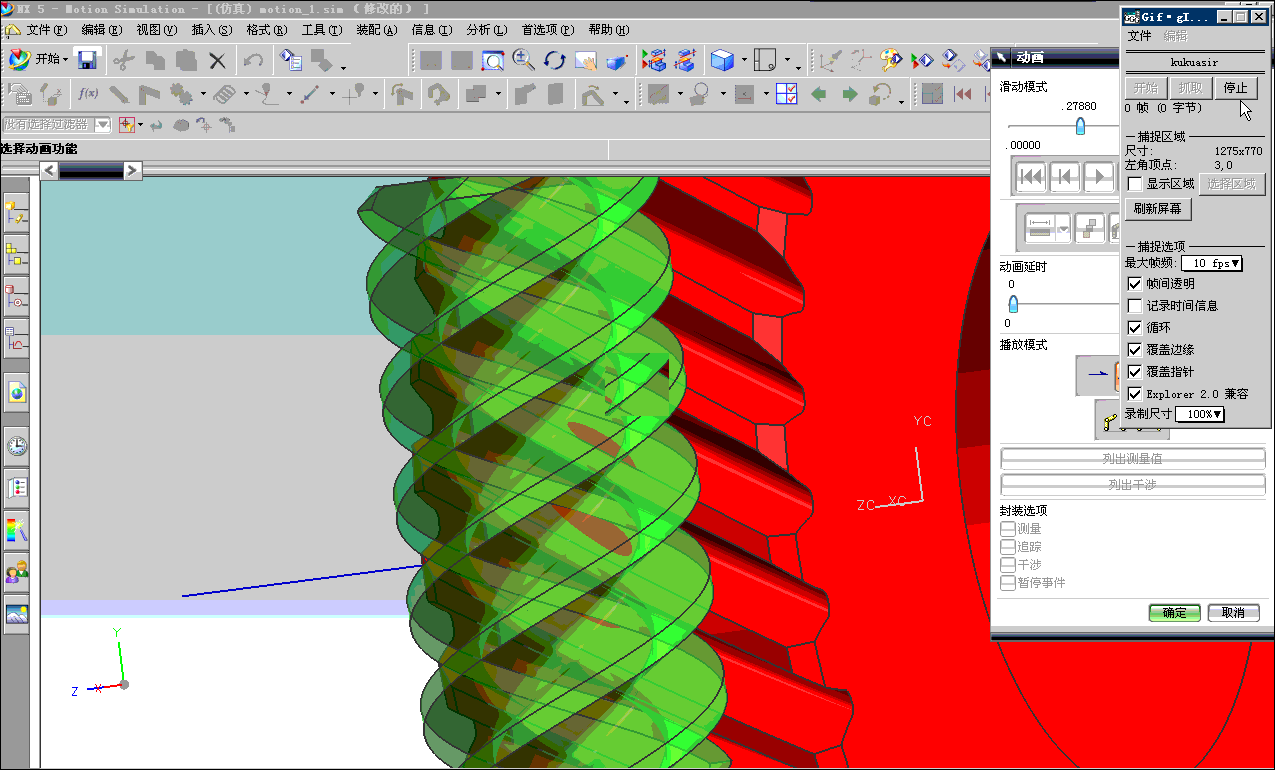1275x770 pixels.
Task: Click the Undo arrow icon
Action: pyautogui.click(x=254, y=60)
